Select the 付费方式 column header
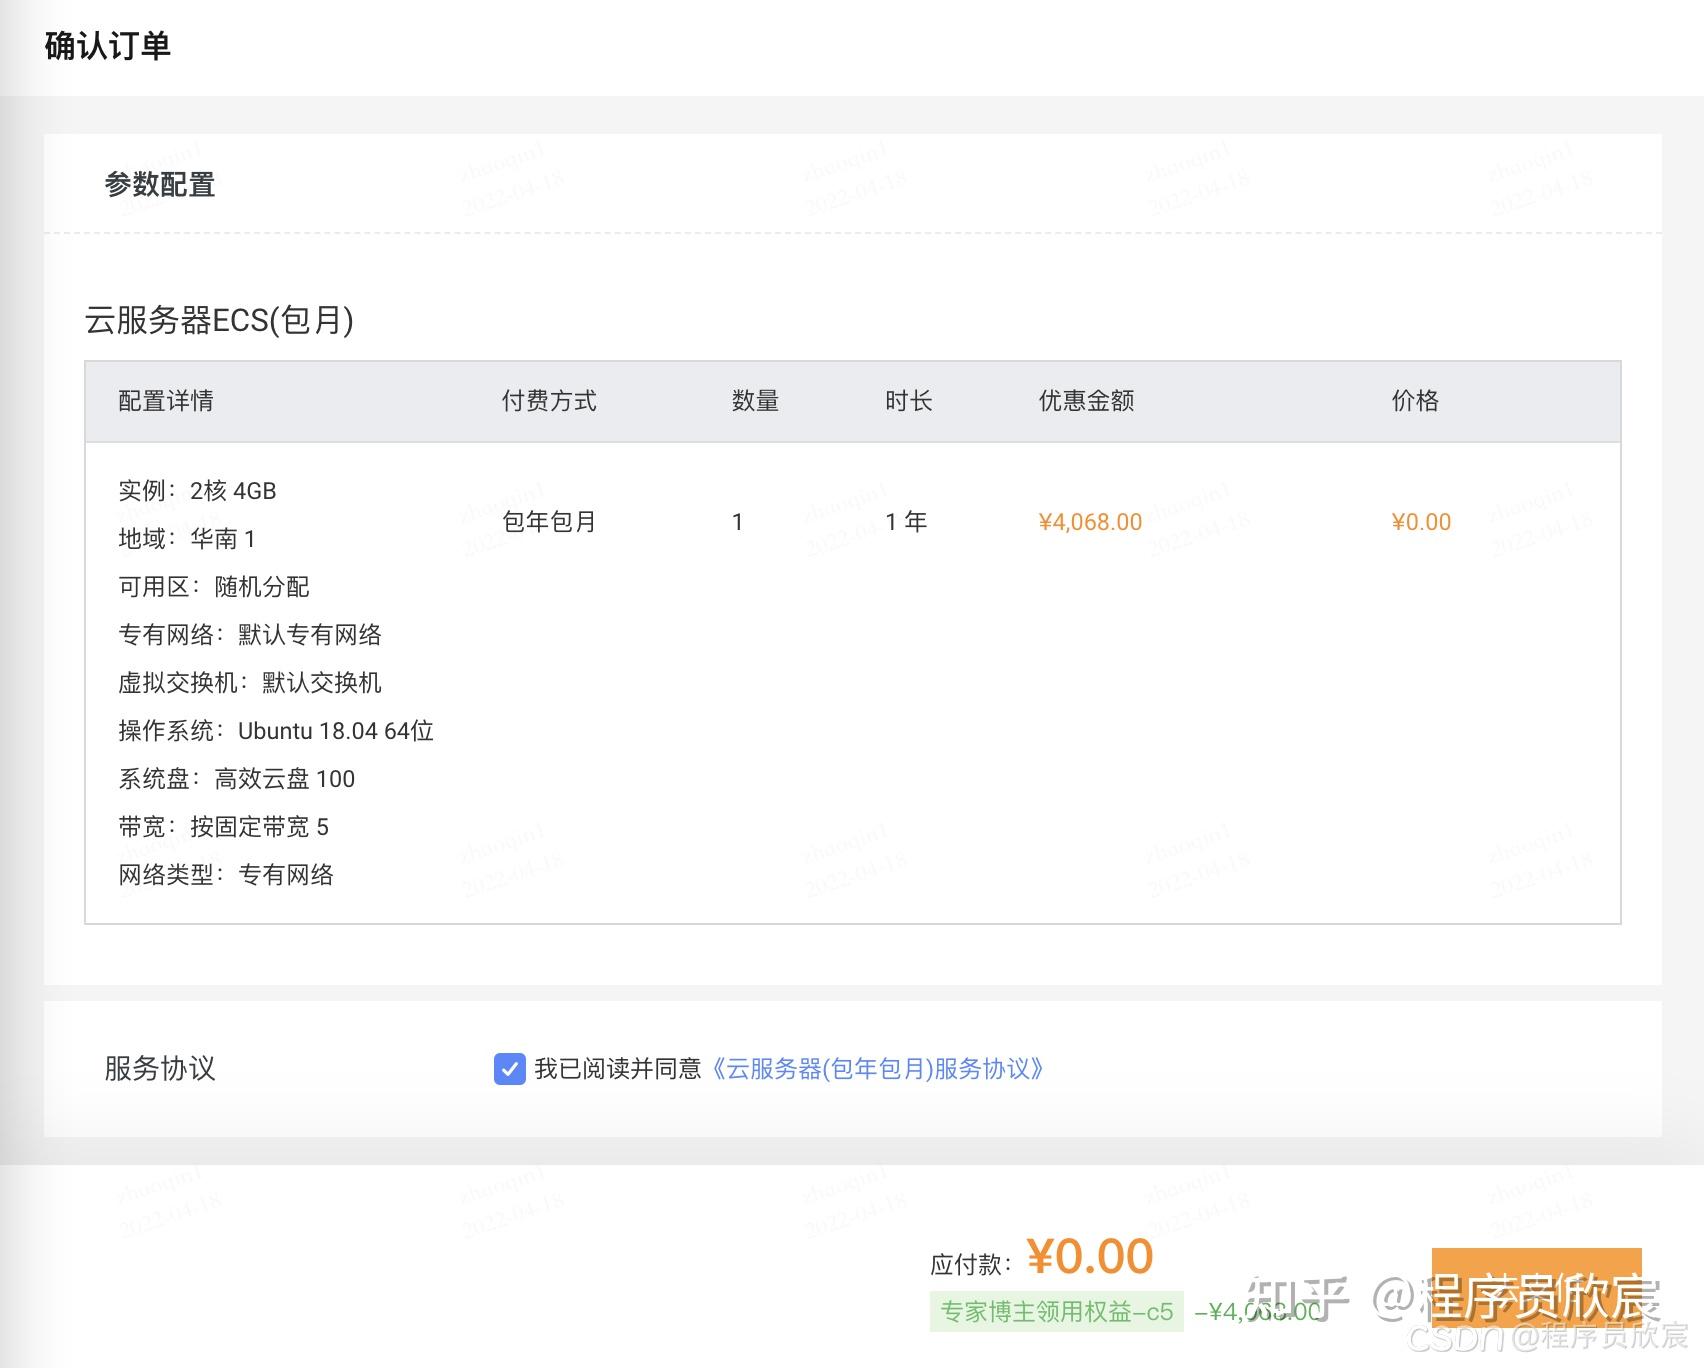The image size is (1704, 1368). click(548, 400)
